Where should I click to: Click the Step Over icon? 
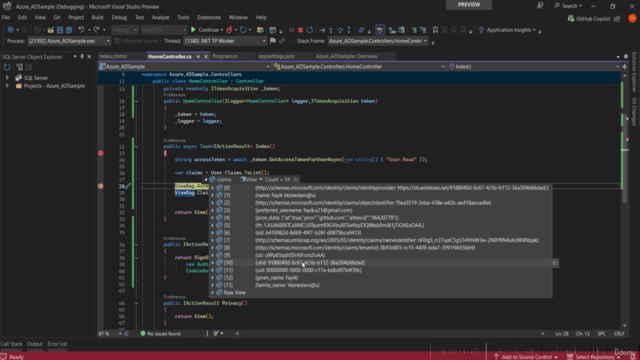[340, 30]
